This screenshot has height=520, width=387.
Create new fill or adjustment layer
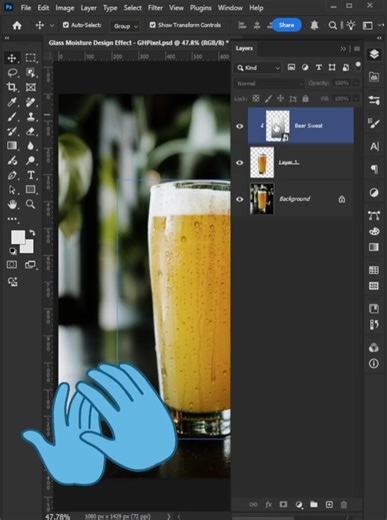[299, 504]
